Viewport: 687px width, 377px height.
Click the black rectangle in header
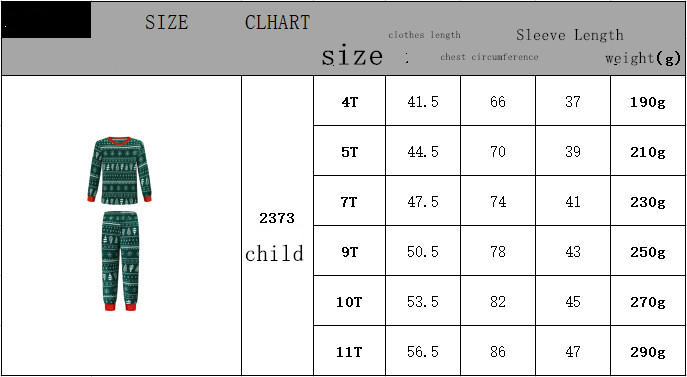(46, 20)
